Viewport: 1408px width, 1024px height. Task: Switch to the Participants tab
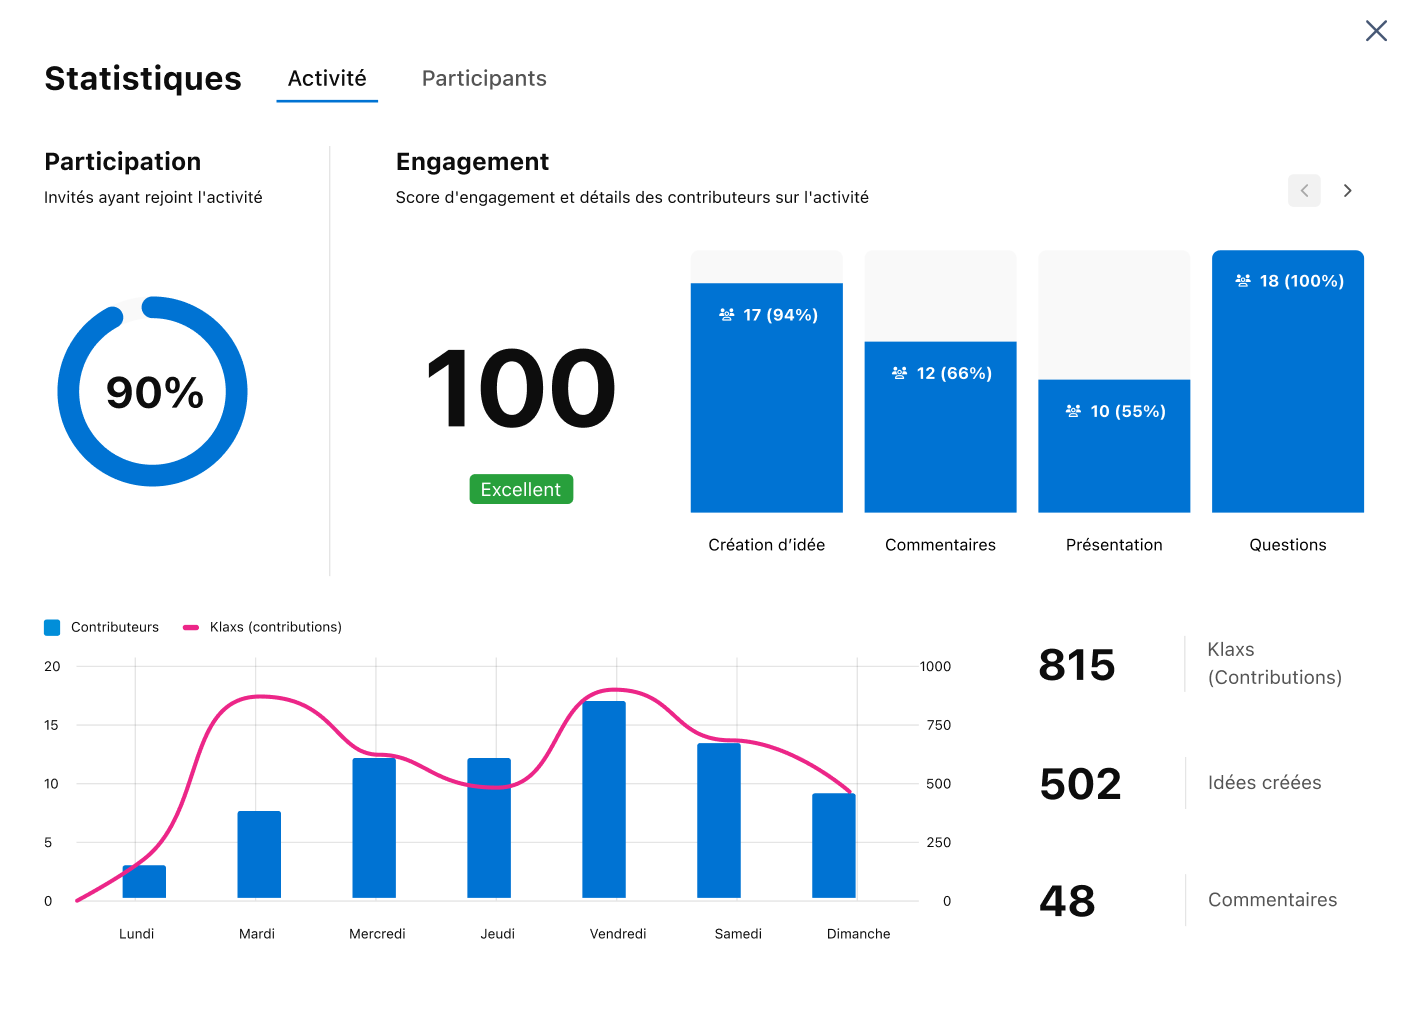(x=484, y=78)
